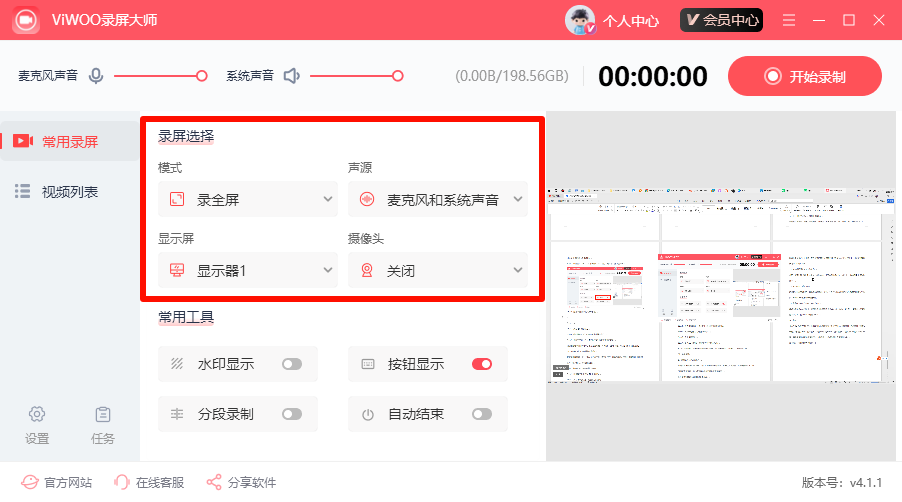Click the webcam icon beside 关闭
Image resolution: width=902 pixels, height=502 pixels.
click(x=367, y=270)
